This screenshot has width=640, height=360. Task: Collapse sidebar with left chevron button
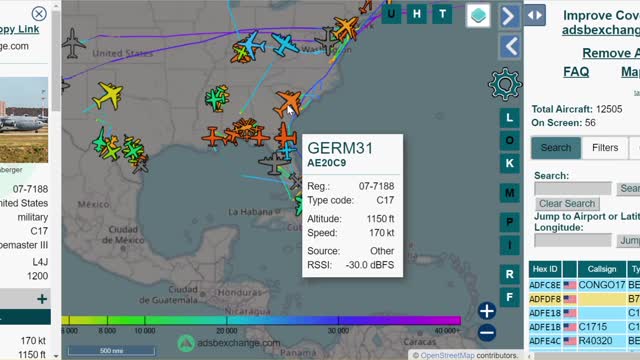click(510, 47)
